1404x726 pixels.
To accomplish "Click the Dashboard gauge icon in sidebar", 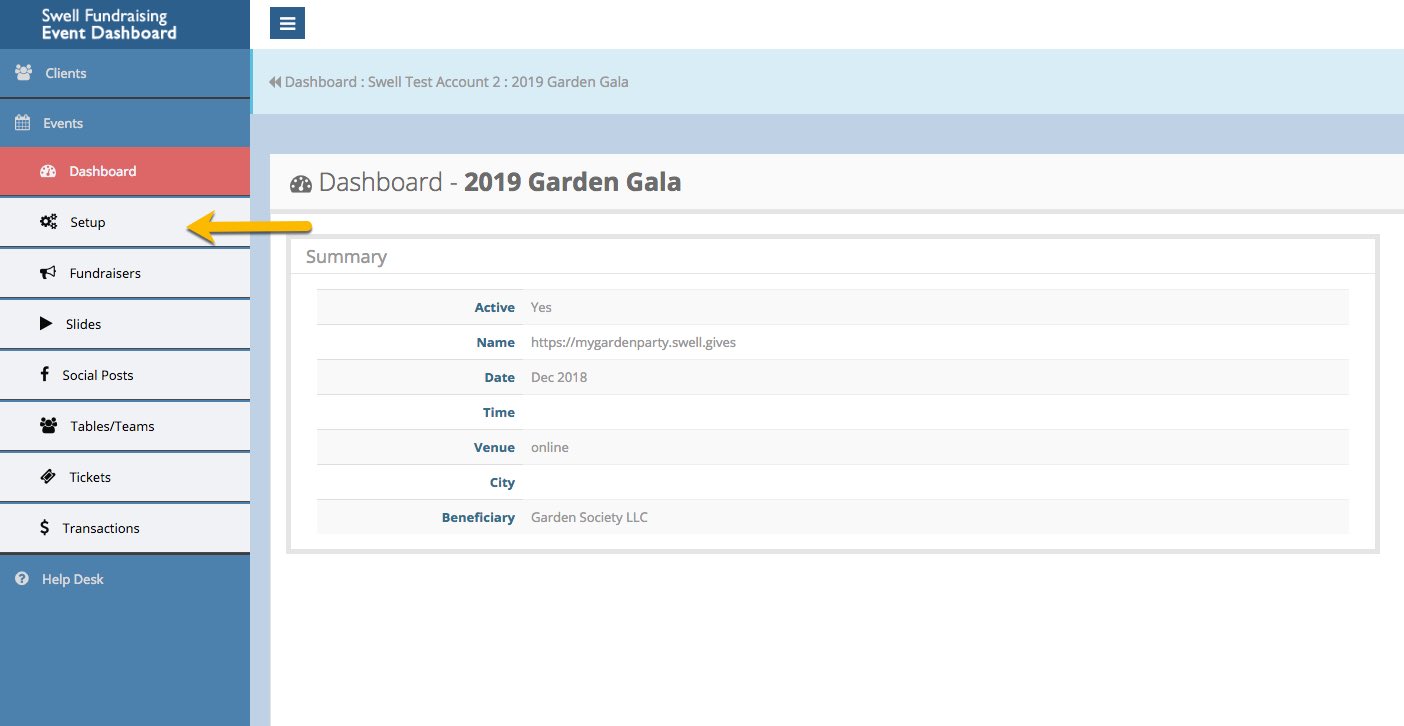I will pos(48,171).
